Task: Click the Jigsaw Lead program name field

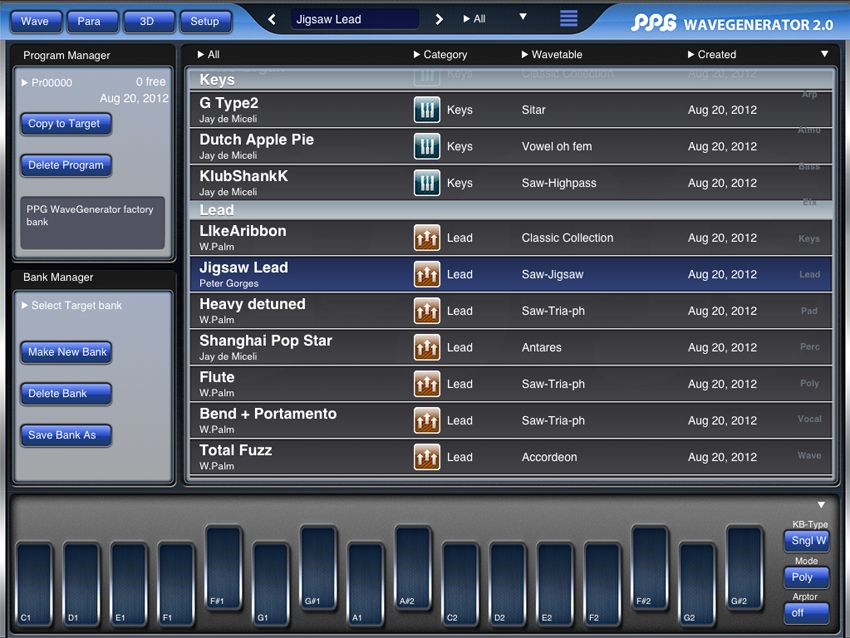Action: 355,20
